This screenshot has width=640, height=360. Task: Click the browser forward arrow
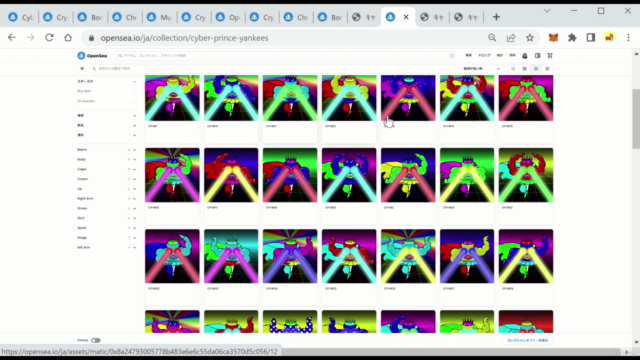click(31, 38)
